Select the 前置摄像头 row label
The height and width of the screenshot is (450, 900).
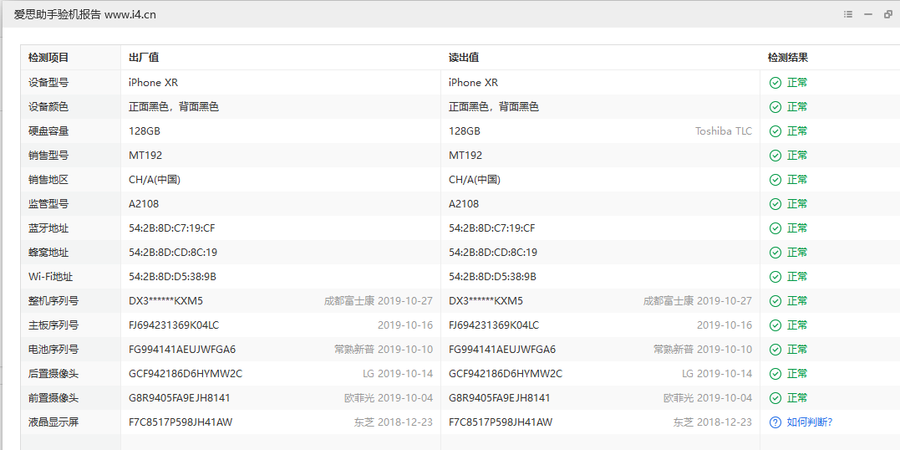tap(54, 398)
